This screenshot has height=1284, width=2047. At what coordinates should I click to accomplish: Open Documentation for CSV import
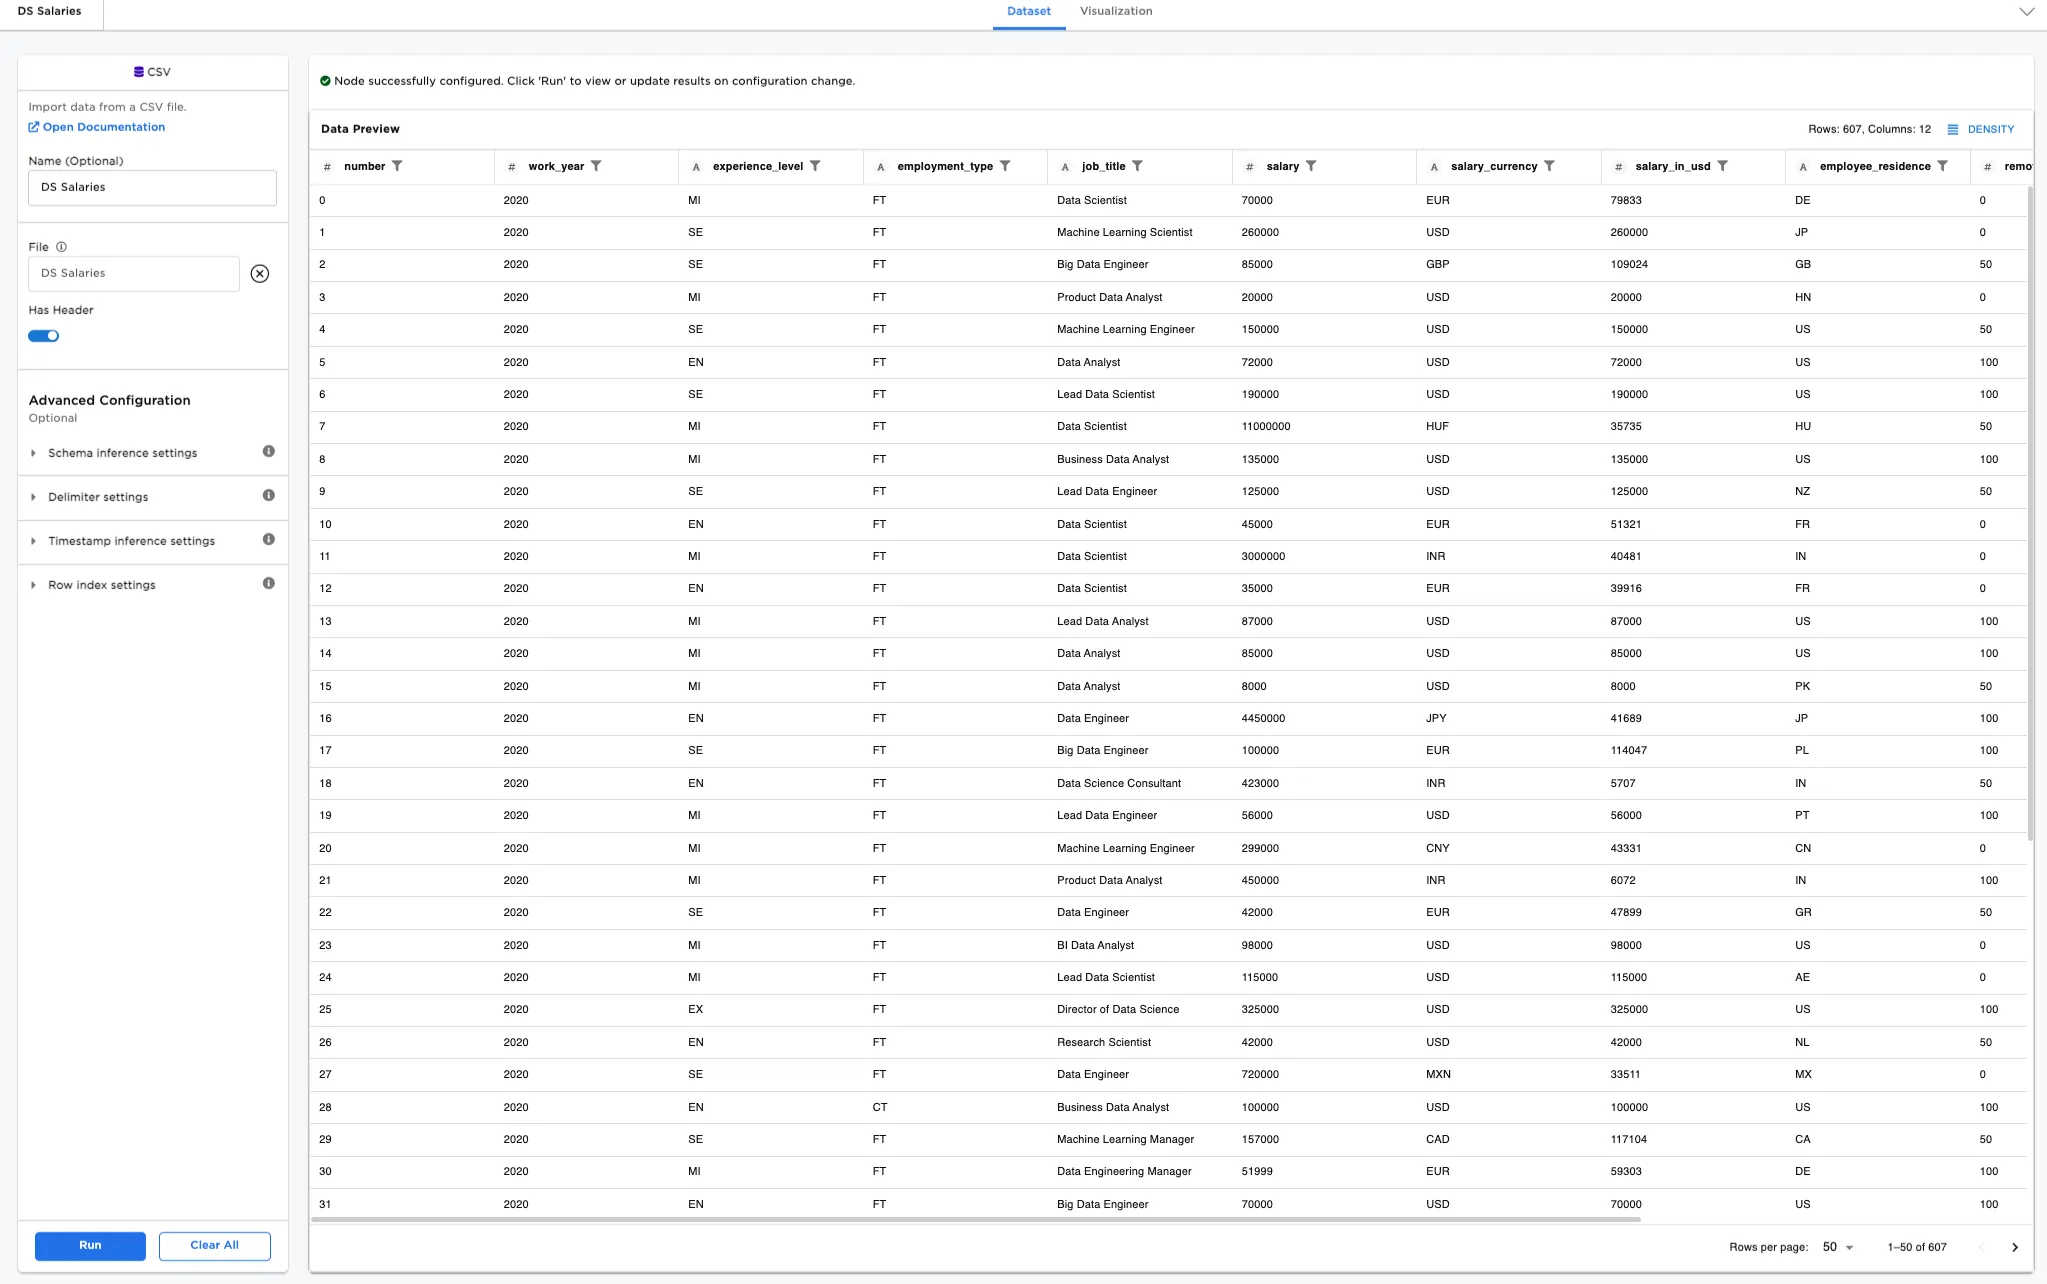coord(96,126)
